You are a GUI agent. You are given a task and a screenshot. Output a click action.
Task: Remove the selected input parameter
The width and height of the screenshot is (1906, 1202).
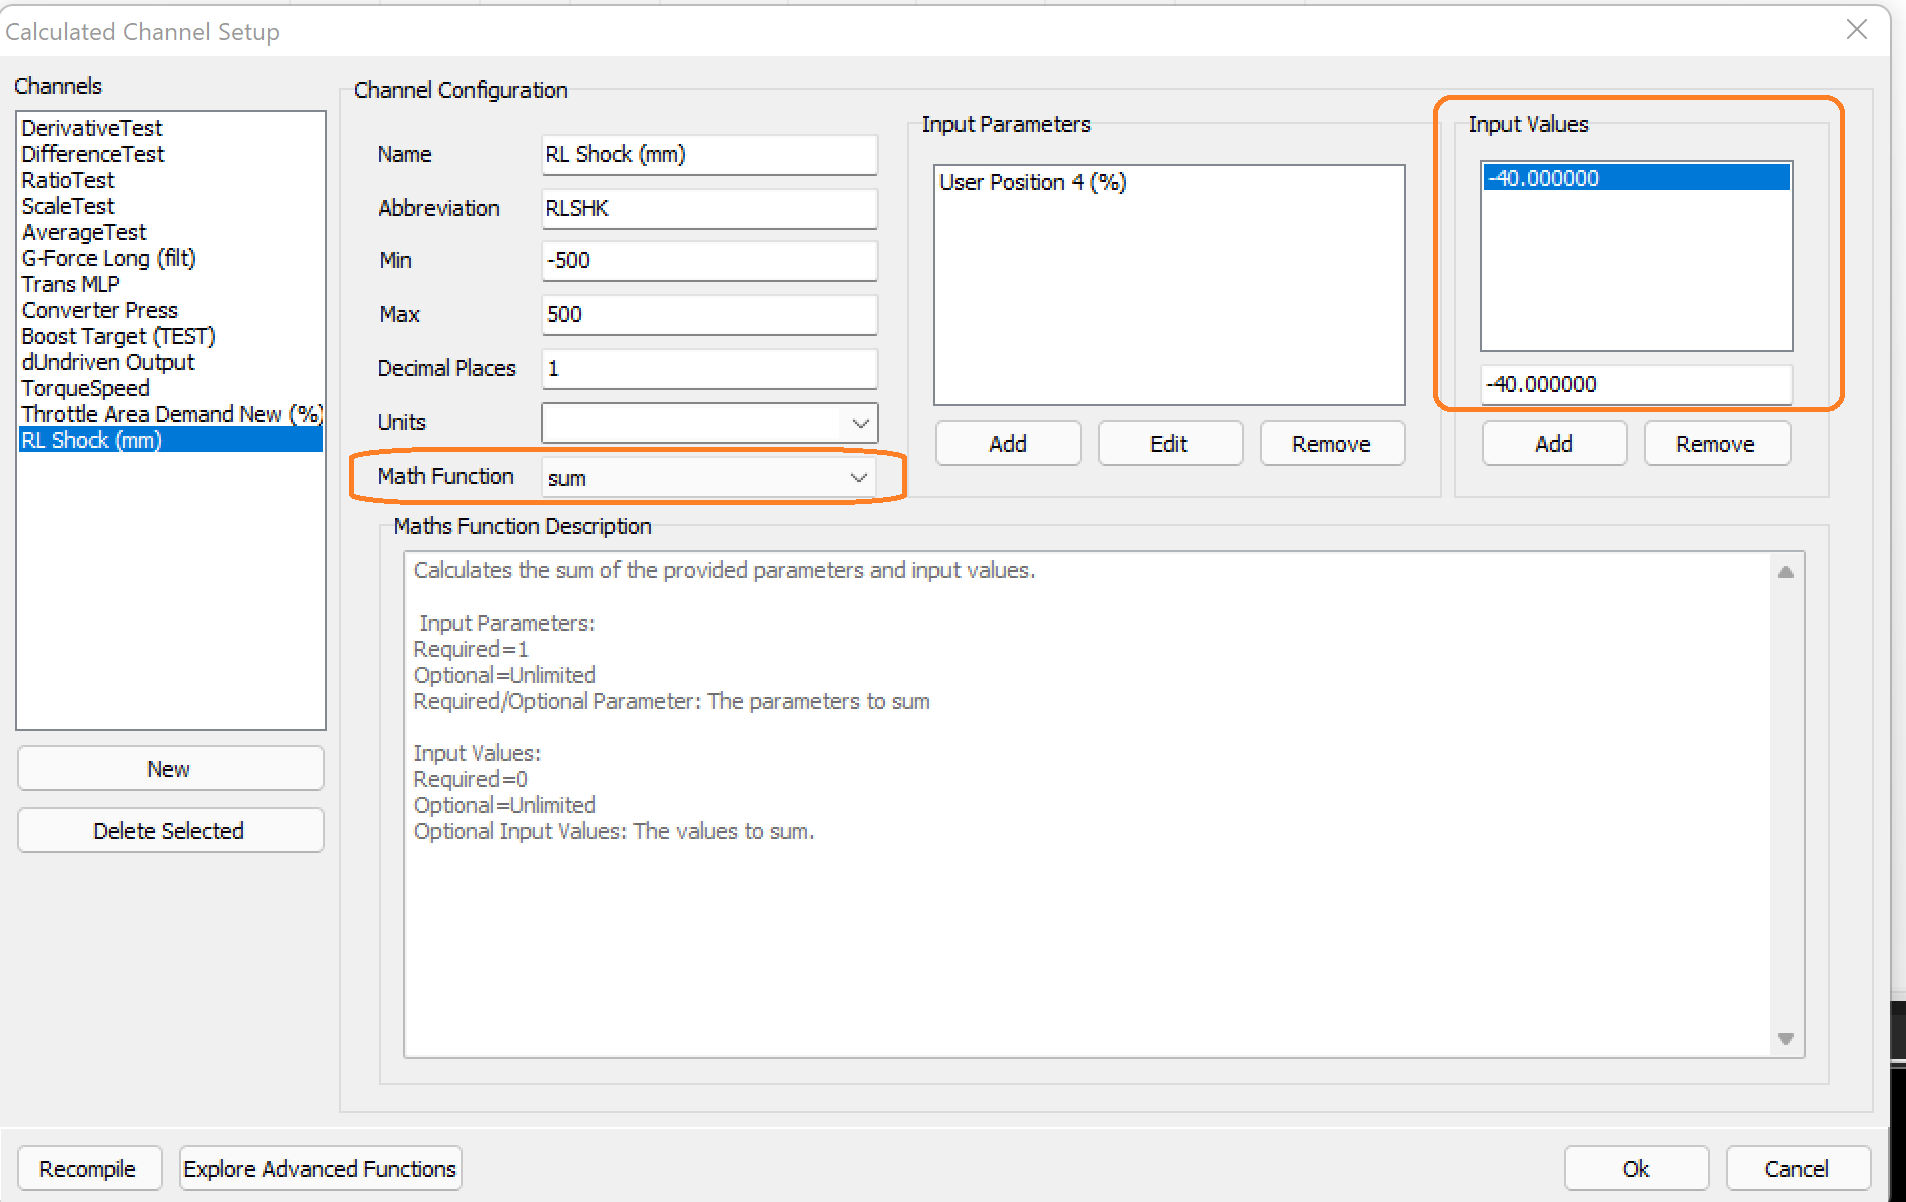(1331, 444)
